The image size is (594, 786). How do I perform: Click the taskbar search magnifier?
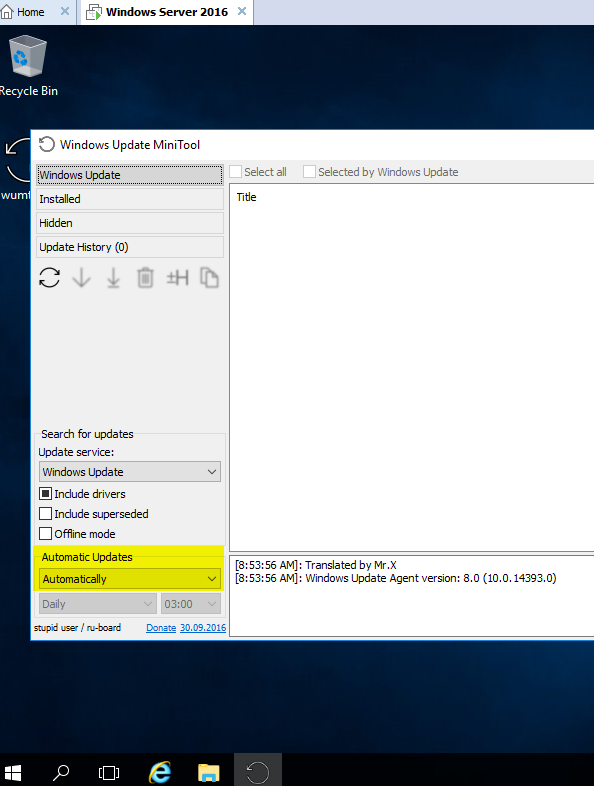[61, 772]
